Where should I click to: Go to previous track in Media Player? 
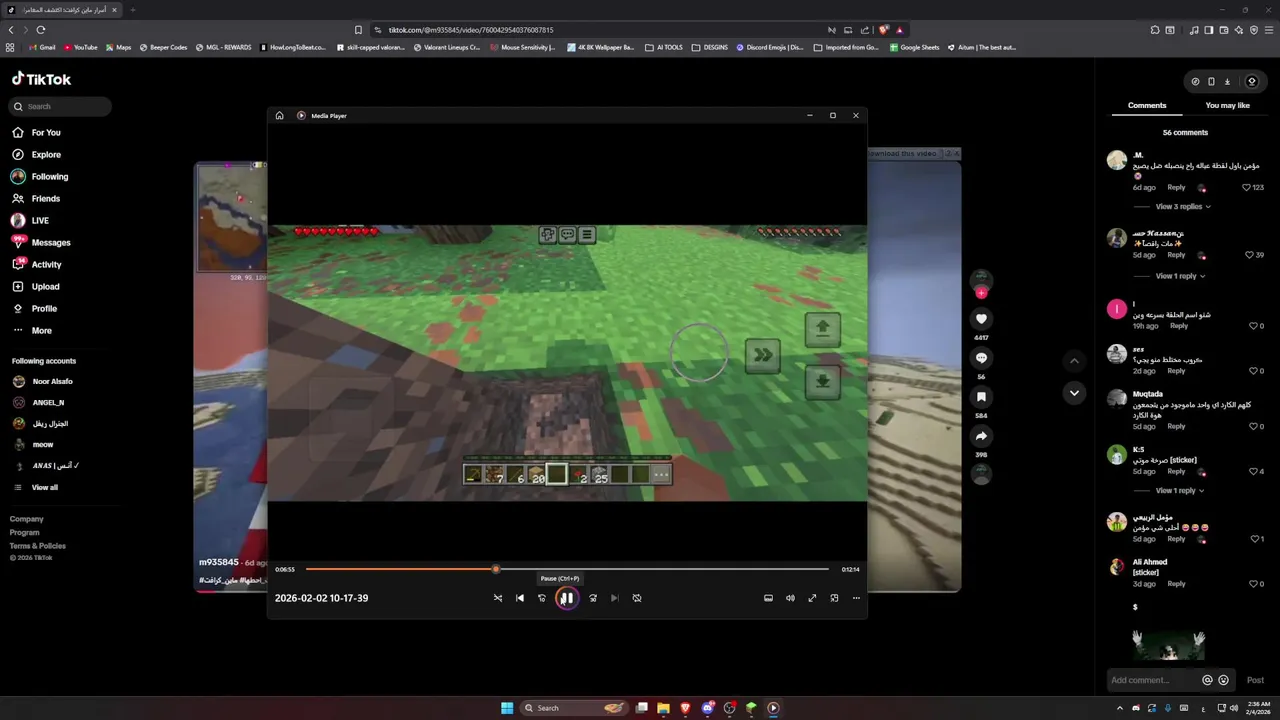click(520, 598)
